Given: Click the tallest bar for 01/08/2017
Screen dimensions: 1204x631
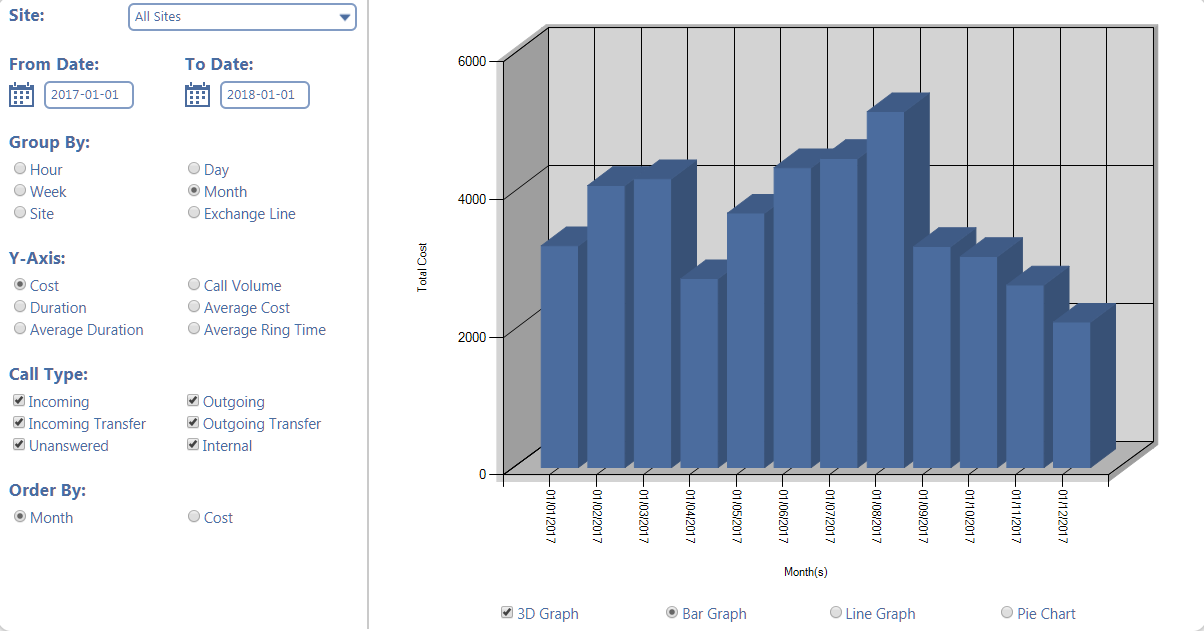Looking at the screenshot, I should [x=885, y=290].
